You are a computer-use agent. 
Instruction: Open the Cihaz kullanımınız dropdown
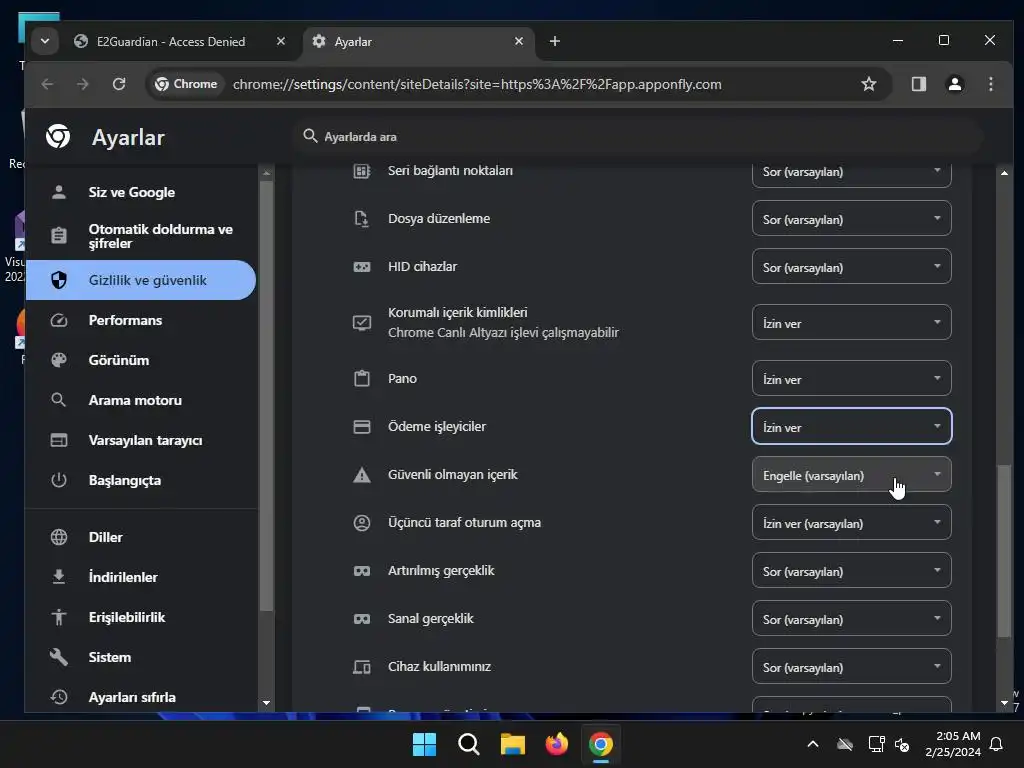tap(852, 667)
